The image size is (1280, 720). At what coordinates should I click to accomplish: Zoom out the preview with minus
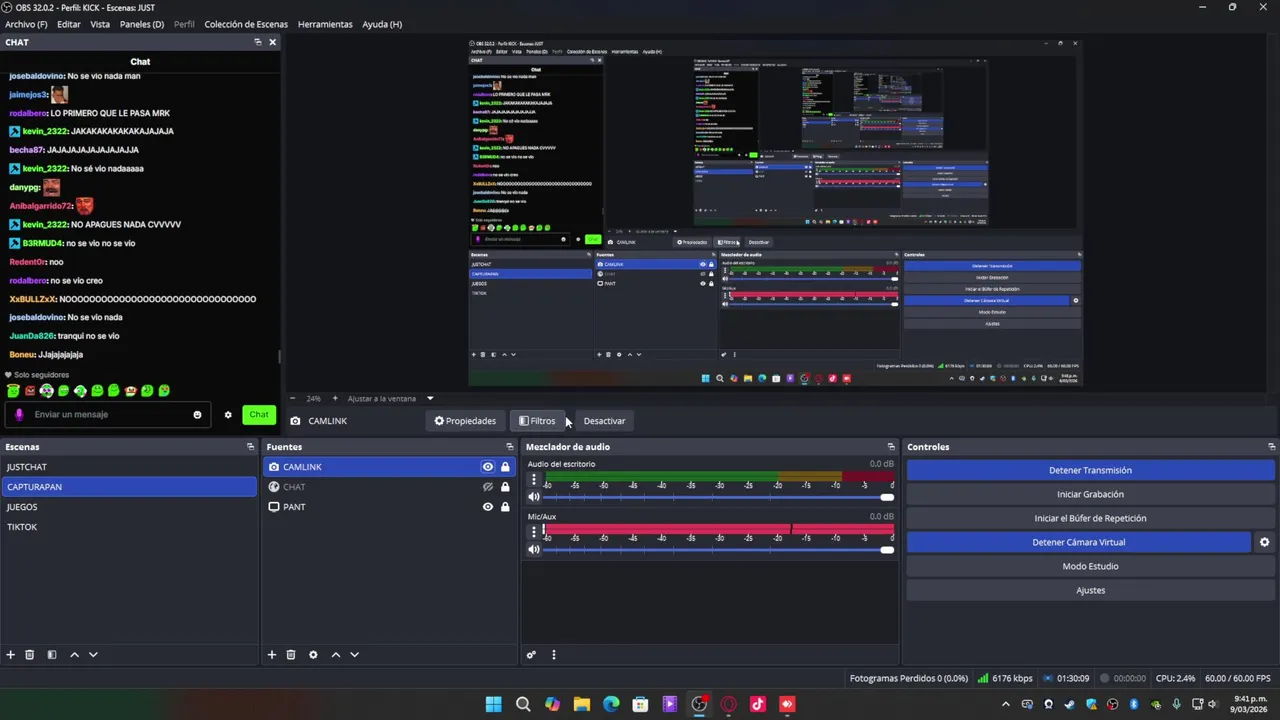pyautogui.click(x=292, y=398)
